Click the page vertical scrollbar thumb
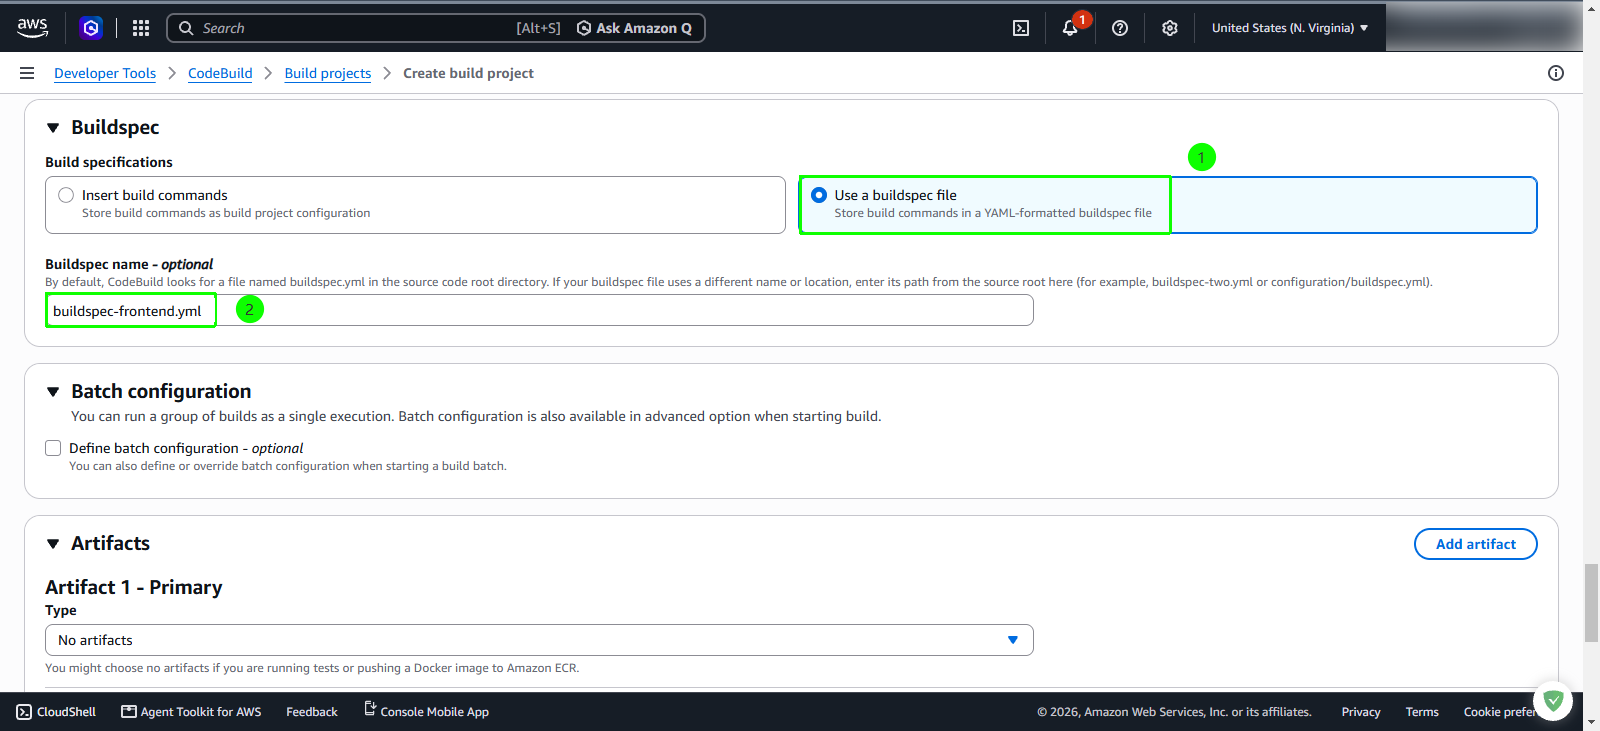Screen dimensions: 1600x731 tap(1591, 603)
